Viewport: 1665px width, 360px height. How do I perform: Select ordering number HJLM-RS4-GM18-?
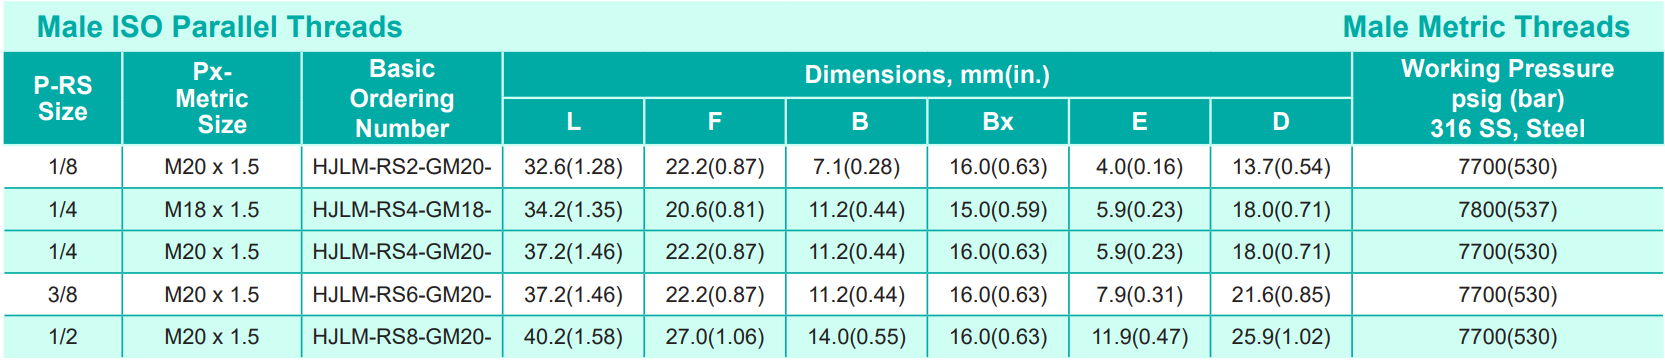coord(402,210)
